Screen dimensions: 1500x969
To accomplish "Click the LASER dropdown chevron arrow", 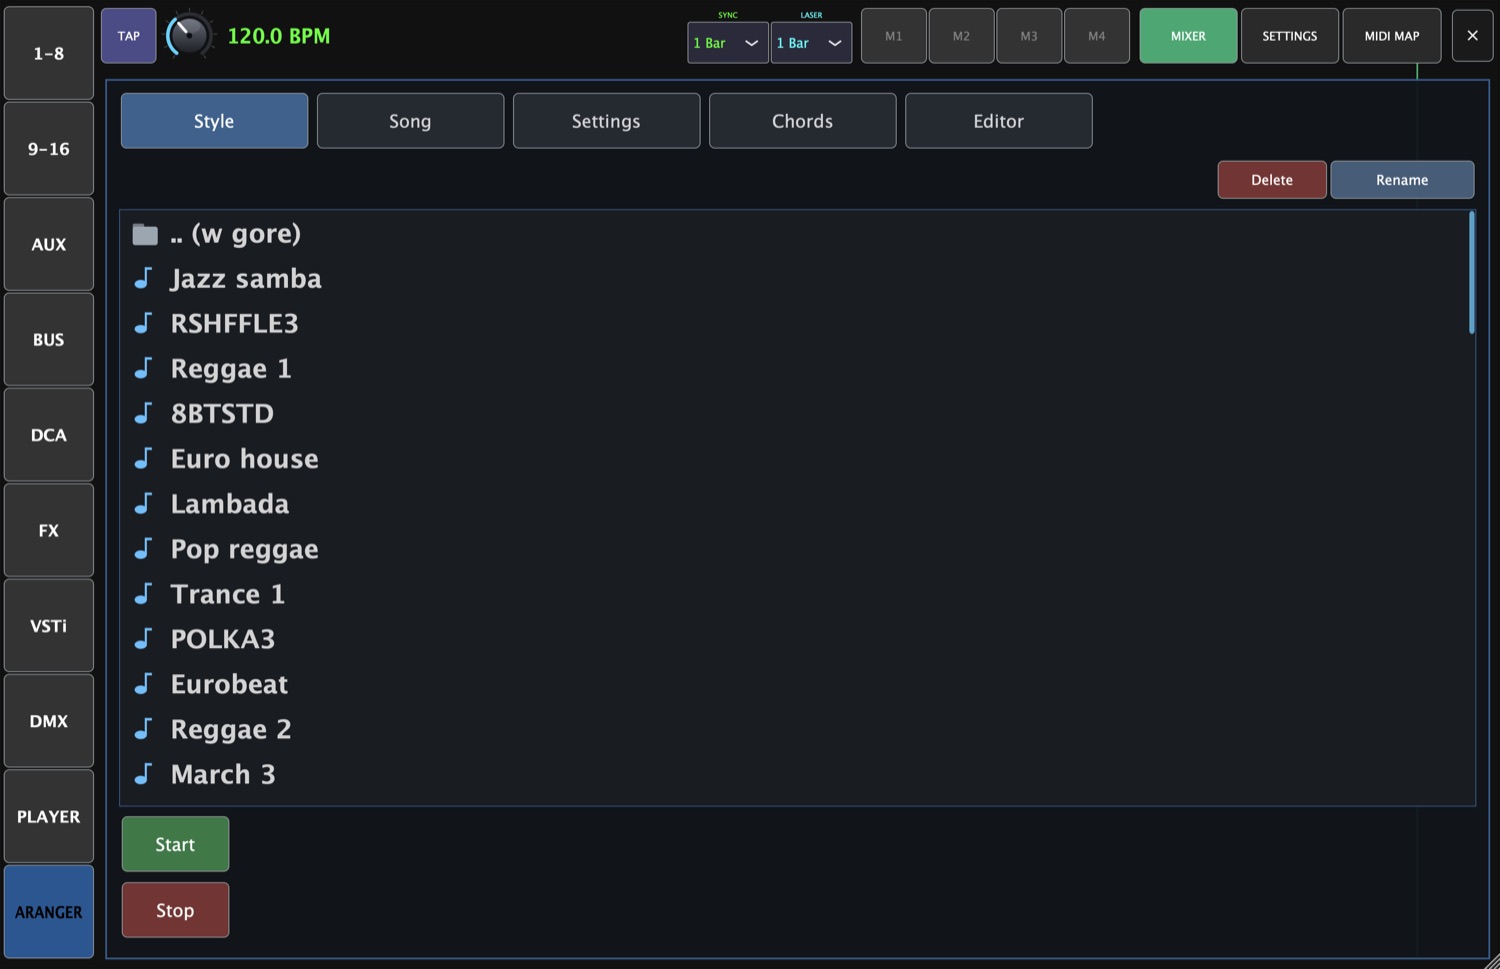I will 835,43.
